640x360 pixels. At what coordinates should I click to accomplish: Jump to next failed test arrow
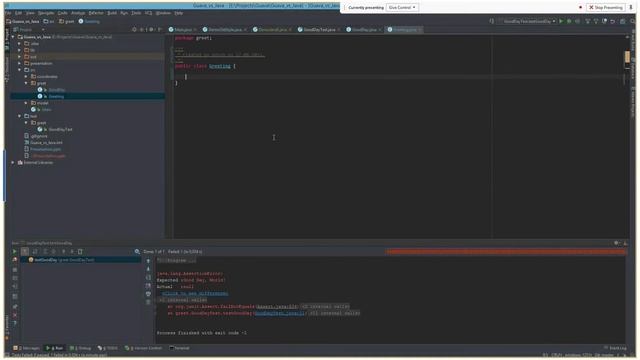pos(72,251)
